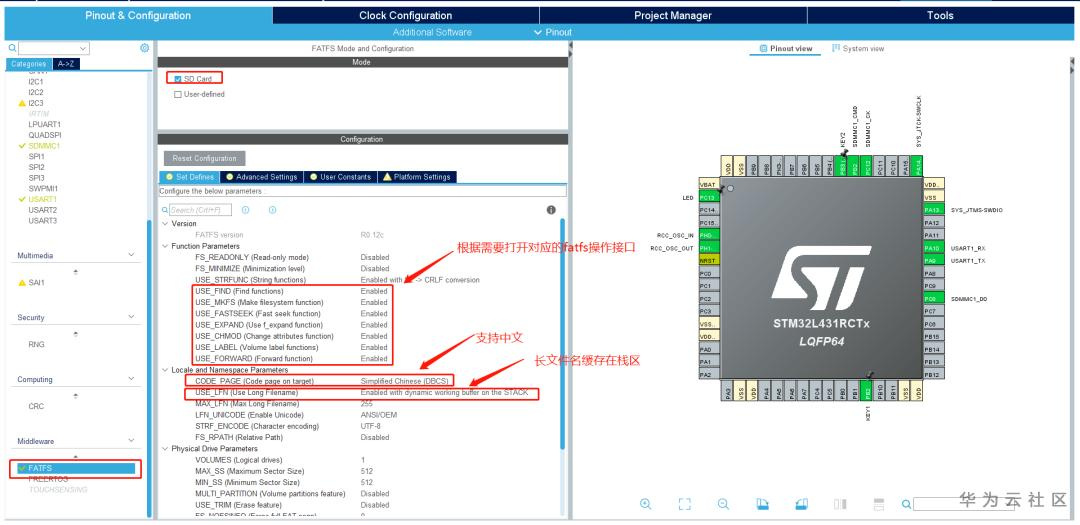This screenshot has height=525, width=1080.
Task: Click the yellow warning icon next to SAI1
Action: click(x=22, y=282)
